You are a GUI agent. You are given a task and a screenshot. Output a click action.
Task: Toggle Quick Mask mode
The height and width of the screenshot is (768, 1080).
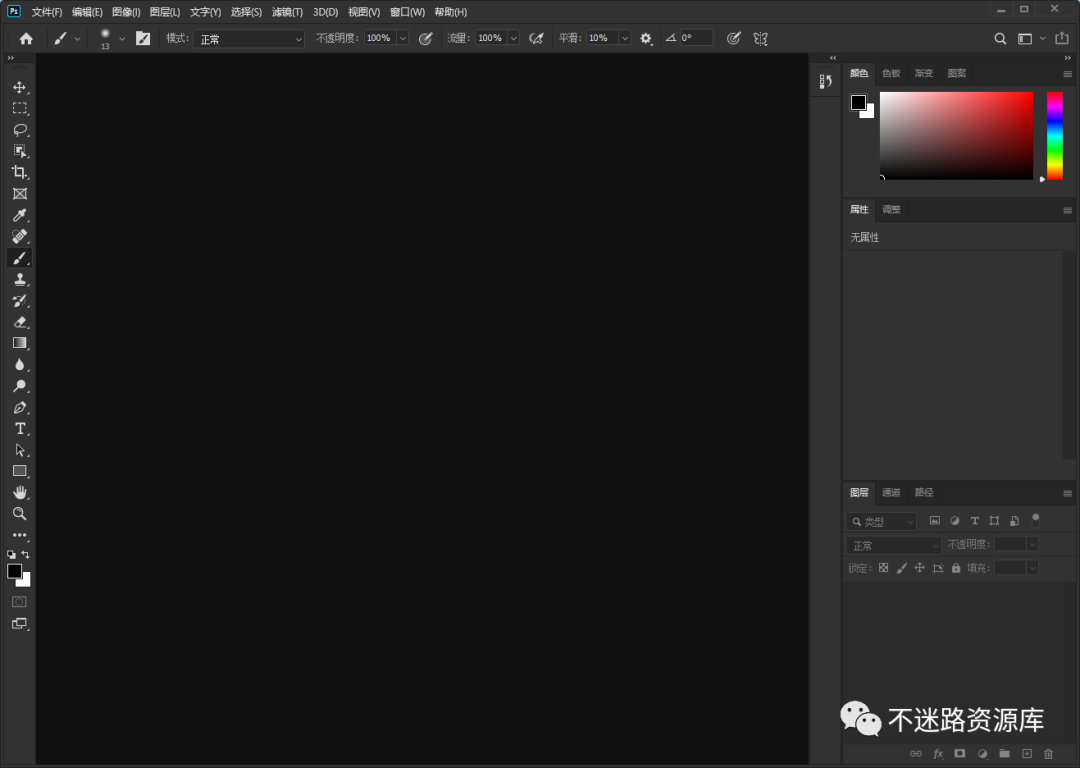pos(19,601)
